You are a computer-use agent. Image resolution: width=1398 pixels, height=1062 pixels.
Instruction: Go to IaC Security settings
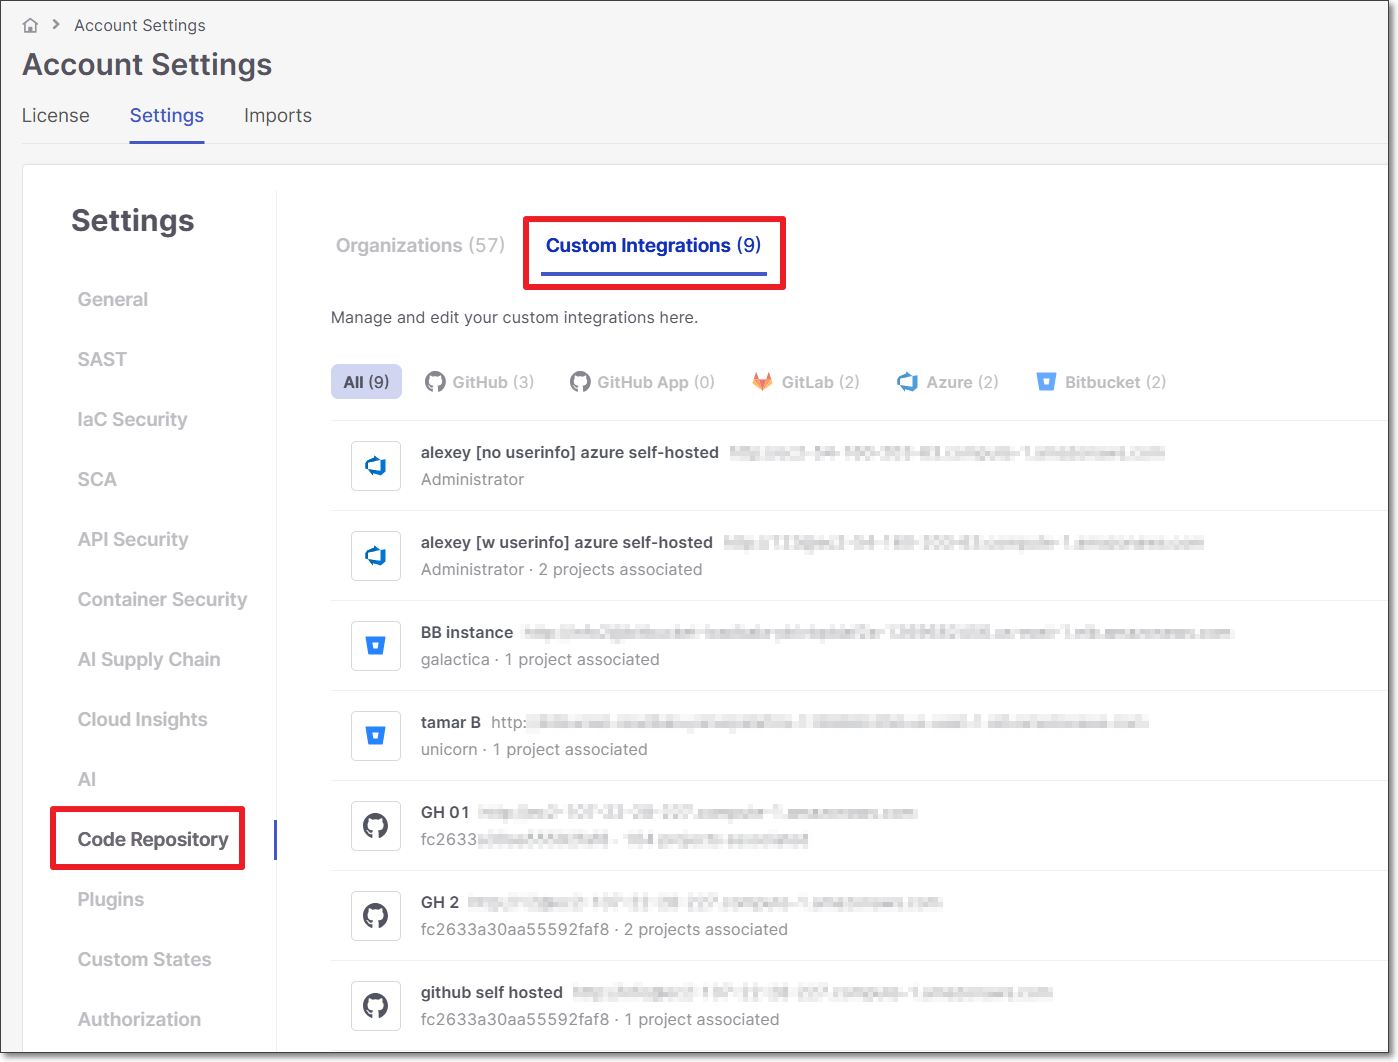point(133,420)
